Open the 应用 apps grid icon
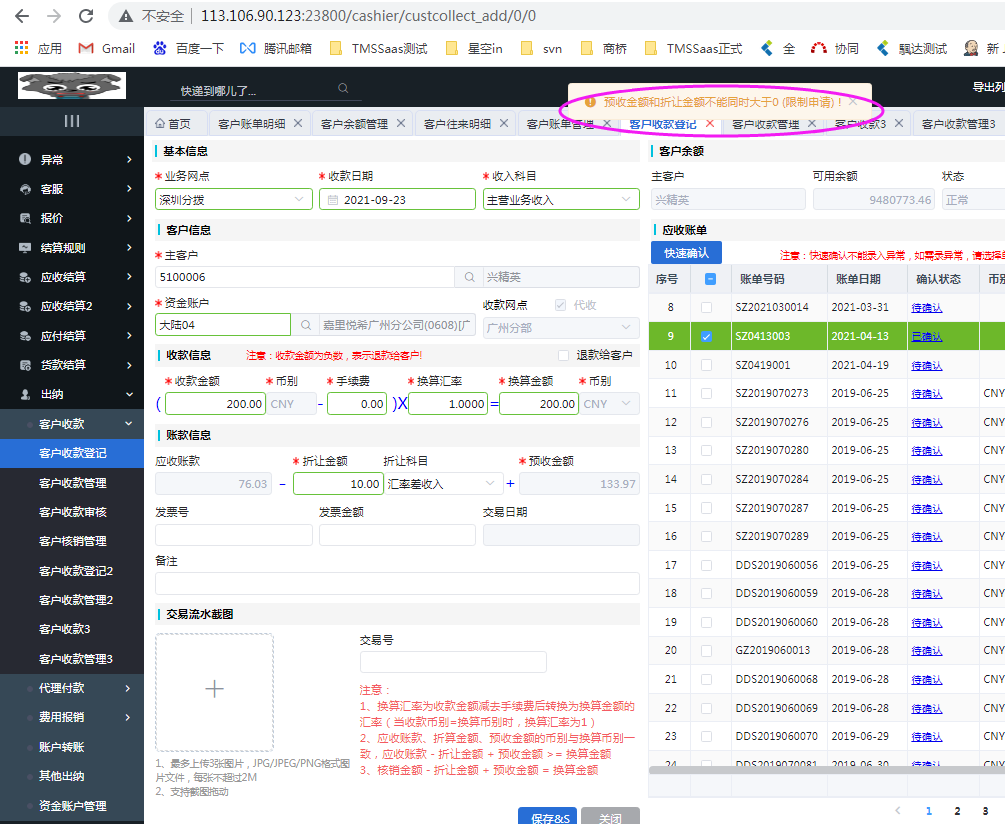This screenshot has height=824, width=1005. 22,48
